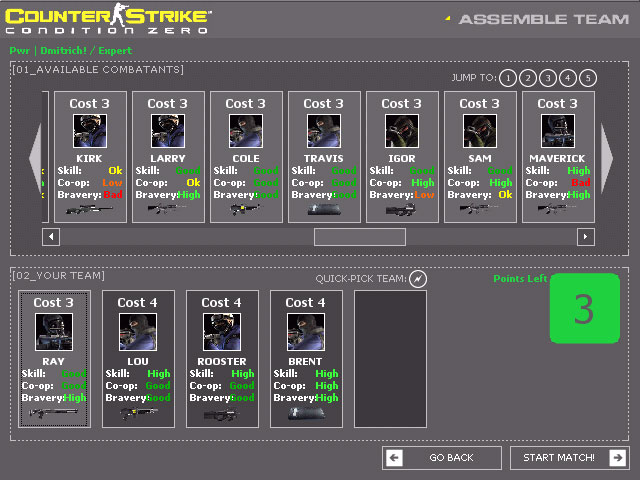Click RAY's shotgun weapon icon
Image resolution: width=640 pixels, height=480 pixels.
[x=53, y=413]
